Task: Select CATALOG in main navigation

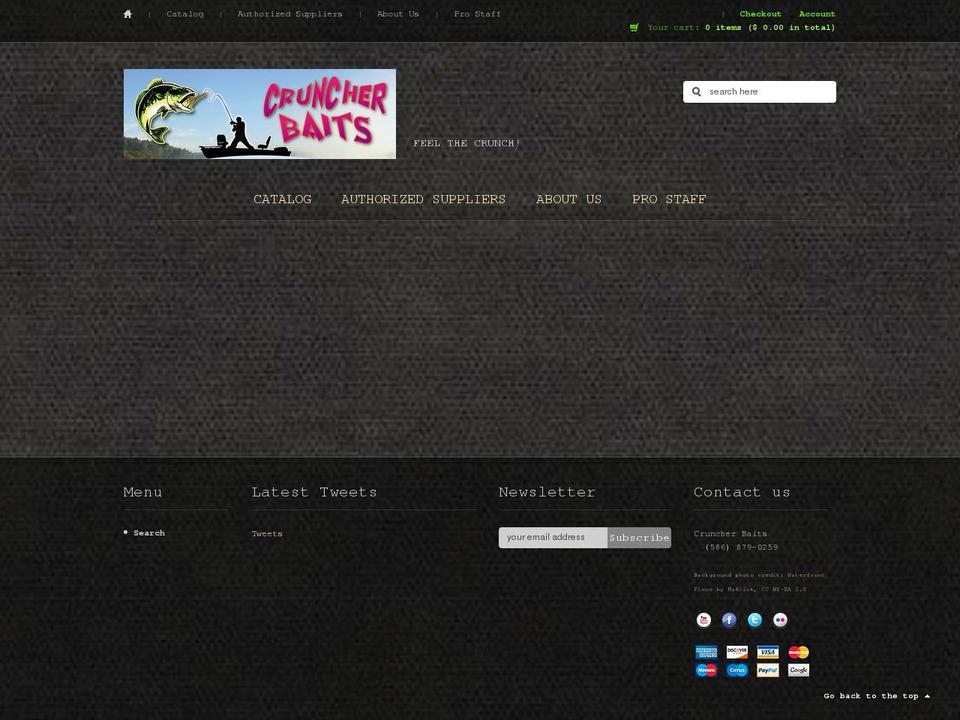Action: (282, 200)
